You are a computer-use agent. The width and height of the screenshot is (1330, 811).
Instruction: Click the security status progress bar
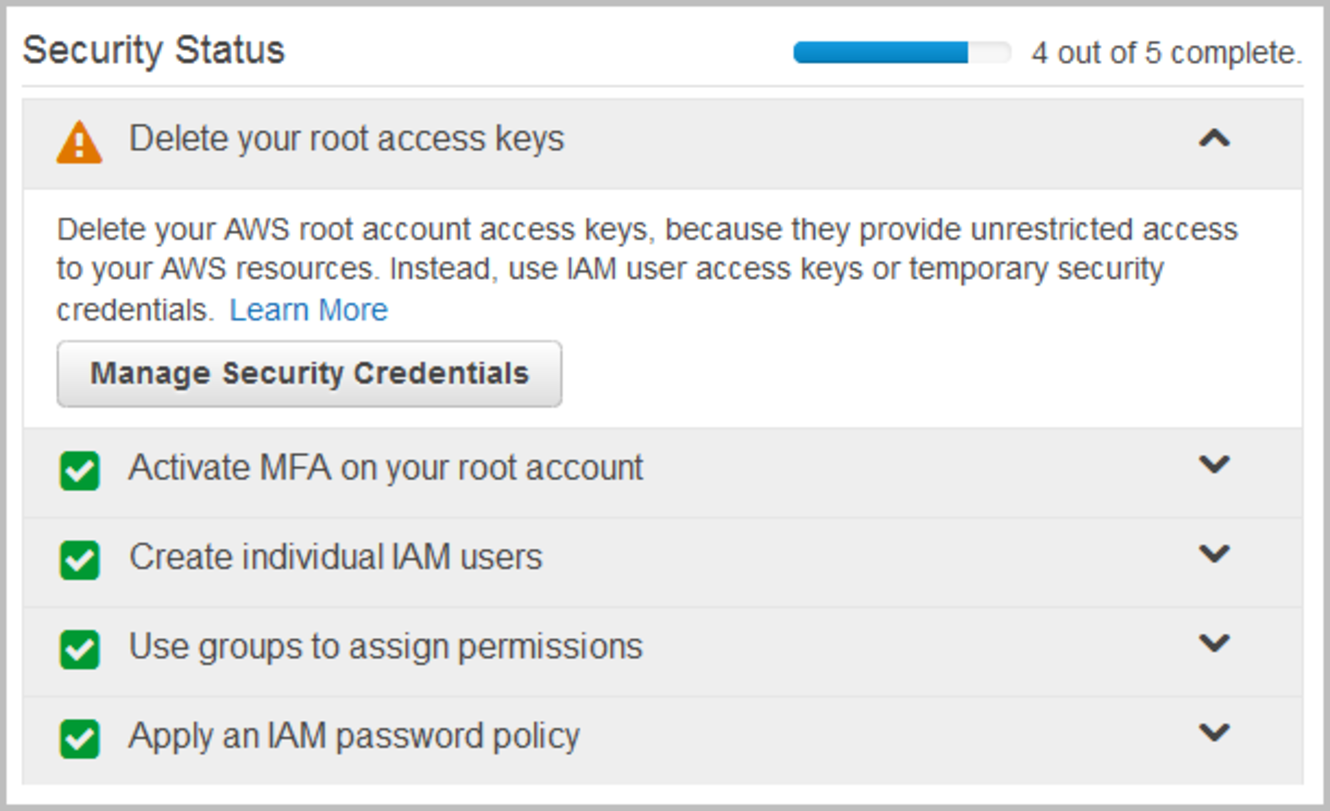point(902,52)
